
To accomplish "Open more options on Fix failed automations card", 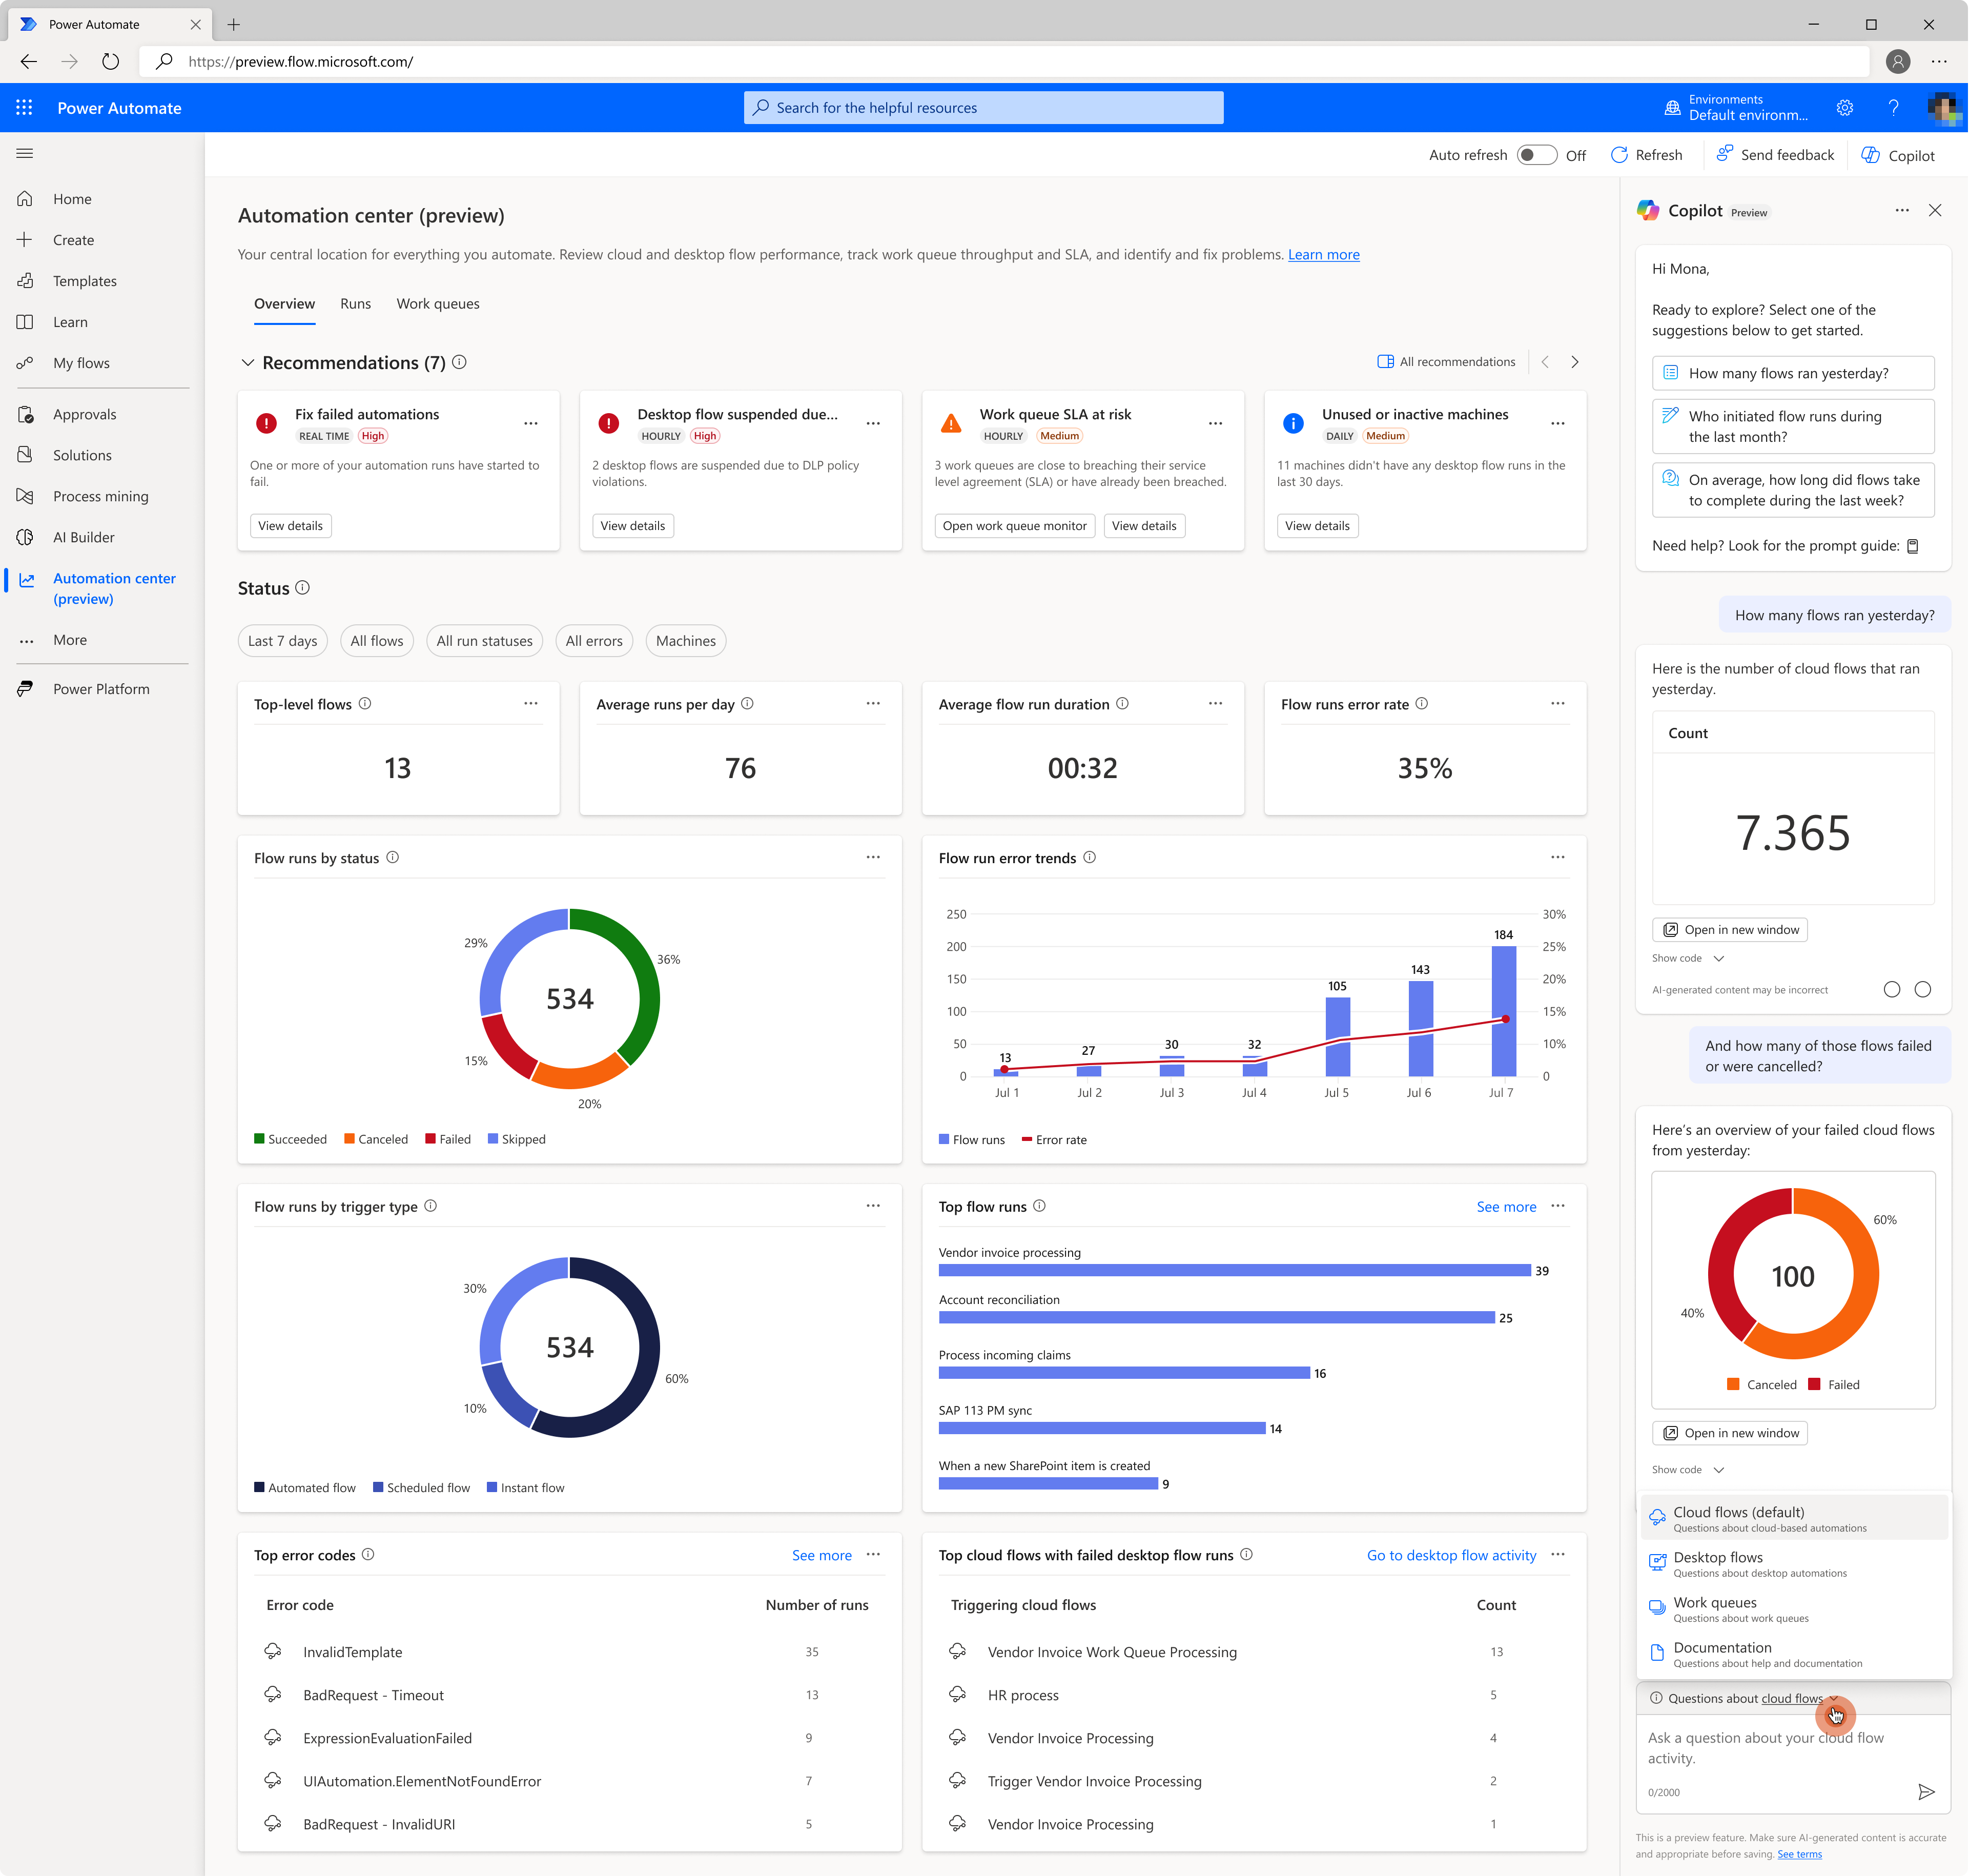I will tap(531, 424).
